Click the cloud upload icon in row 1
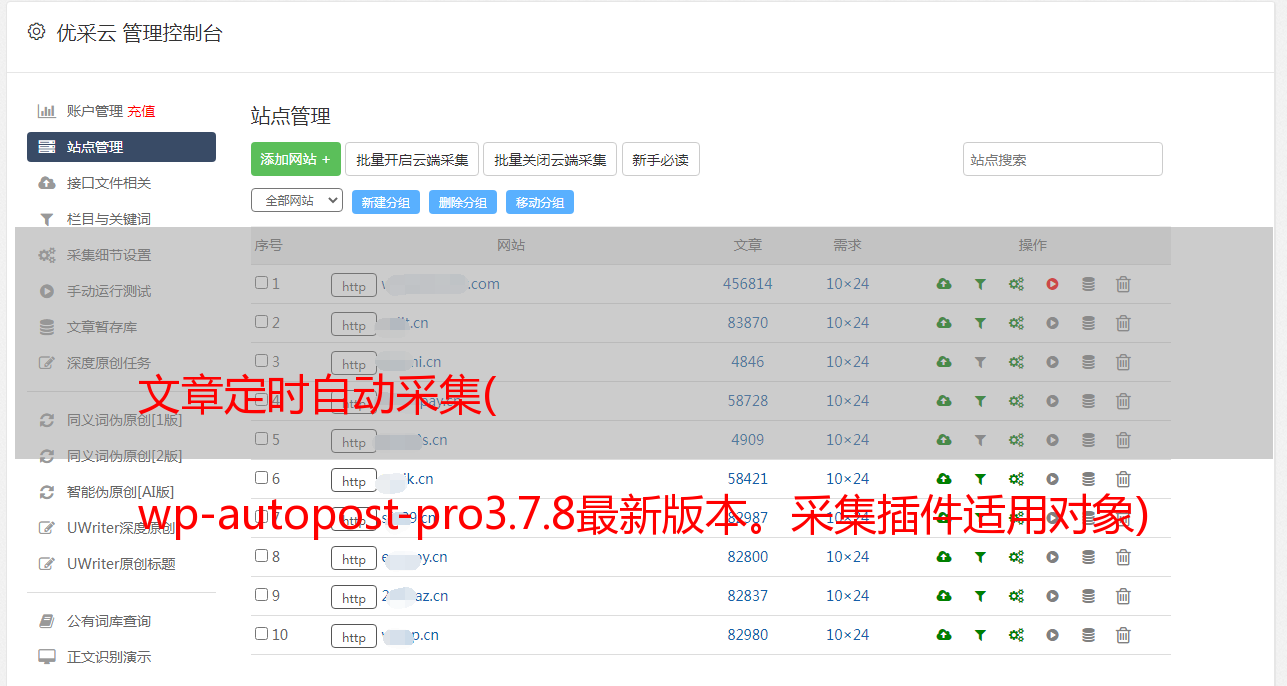Viewport: 1287px width, 686px height. (x=944, y=284)
